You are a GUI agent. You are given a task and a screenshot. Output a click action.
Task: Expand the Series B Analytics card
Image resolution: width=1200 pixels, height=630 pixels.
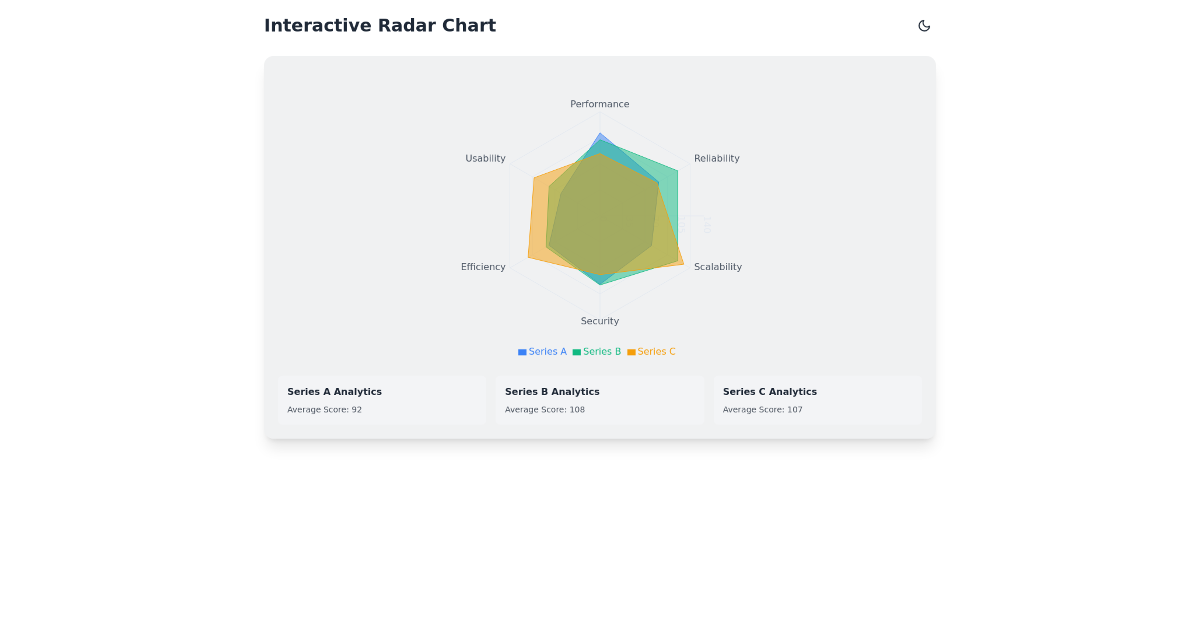coord(599,399)
